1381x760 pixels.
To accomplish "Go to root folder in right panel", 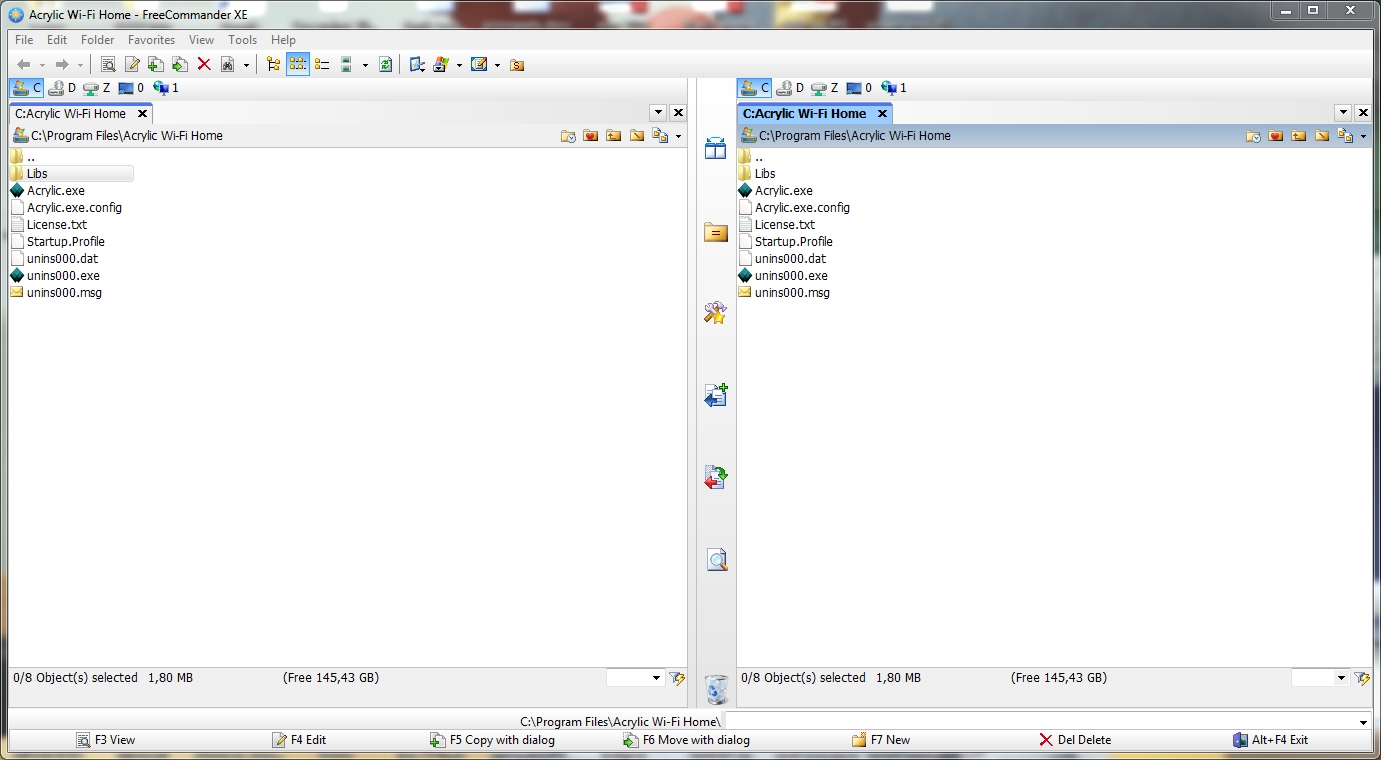I will [1322, 135].
